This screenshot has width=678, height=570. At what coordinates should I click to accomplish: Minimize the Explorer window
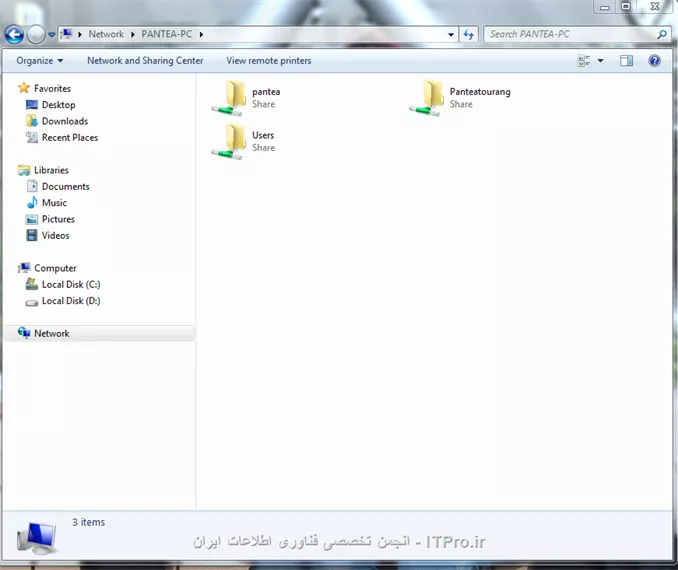[x=605, y=7]
